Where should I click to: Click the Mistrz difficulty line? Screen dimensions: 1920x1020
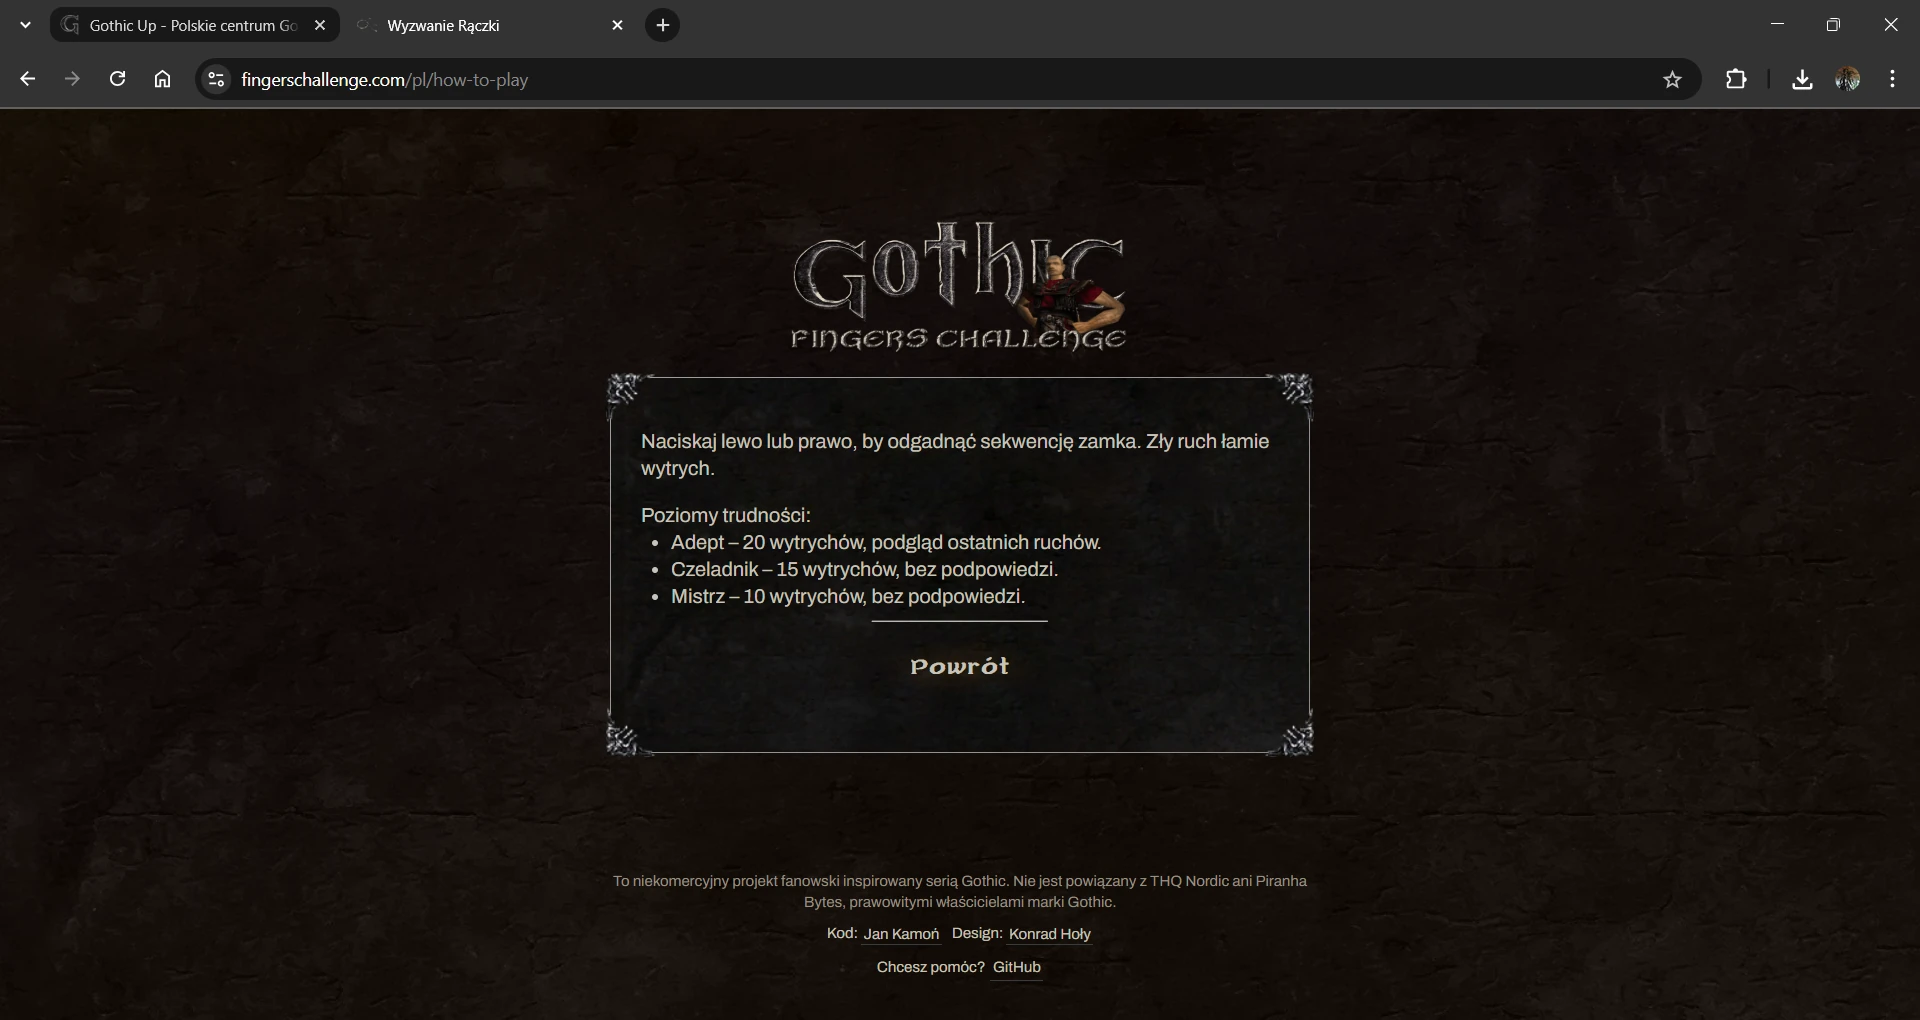848,596
